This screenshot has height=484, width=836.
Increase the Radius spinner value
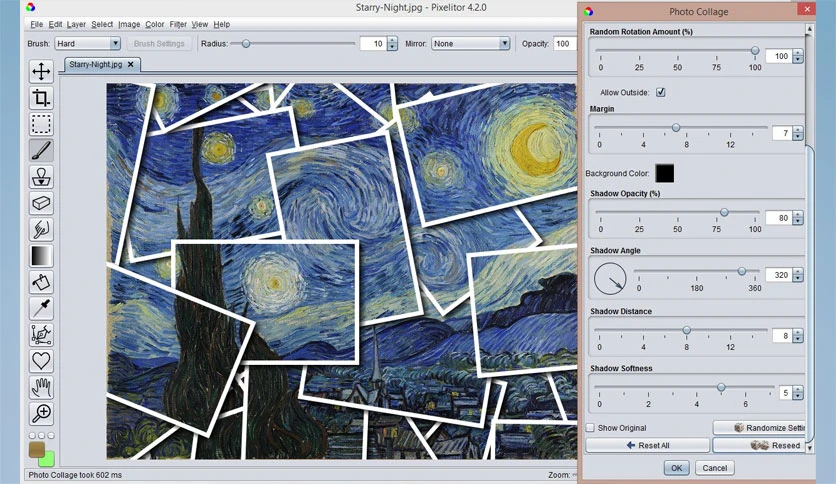(x=392, y=41)
